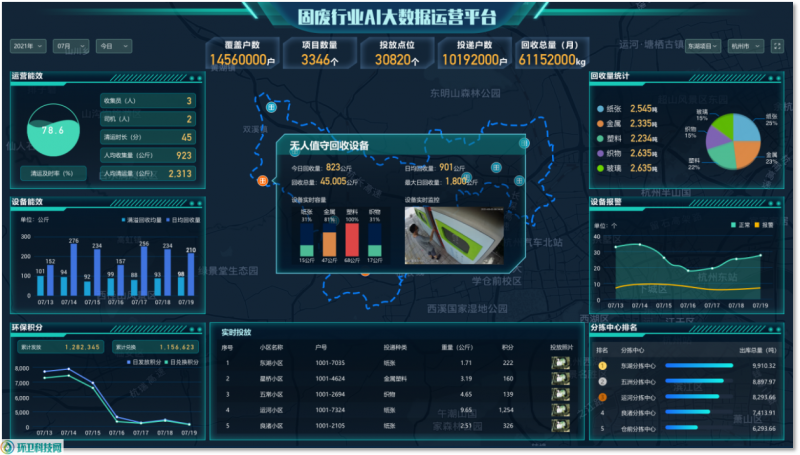This screenshot has width=800, height=455.
Task: Open the photo thumbnail for 运河小区 row
Action: point(560,410)
